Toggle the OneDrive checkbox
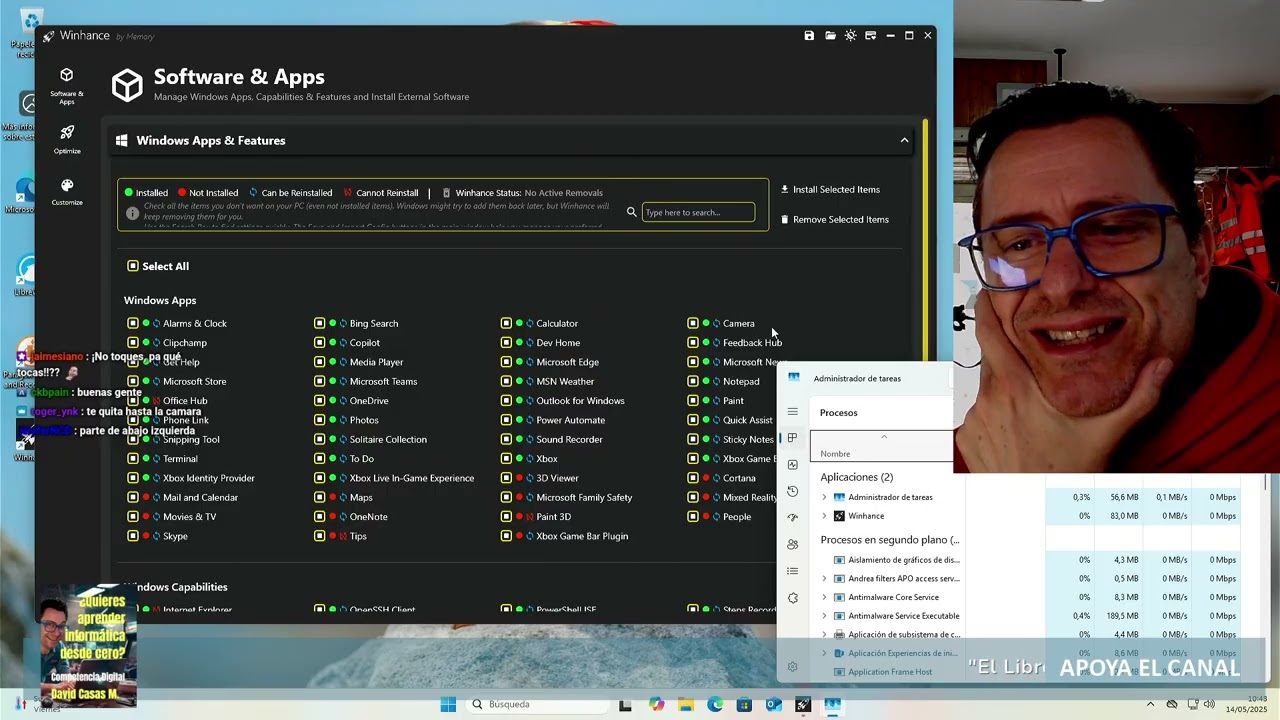Image resolution: width=1280 pixels, height=720 pixels. pos(320,401)
